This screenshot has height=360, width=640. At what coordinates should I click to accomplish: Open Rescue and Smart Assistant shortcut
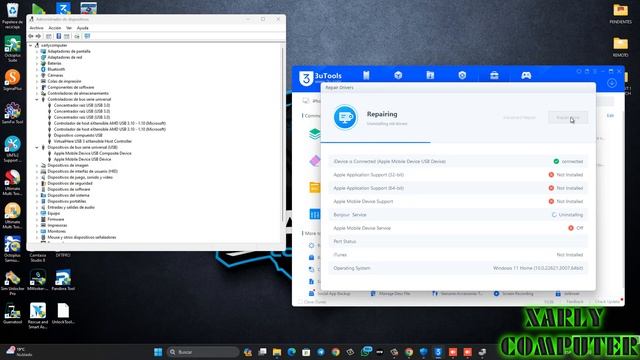click(38, 316)
